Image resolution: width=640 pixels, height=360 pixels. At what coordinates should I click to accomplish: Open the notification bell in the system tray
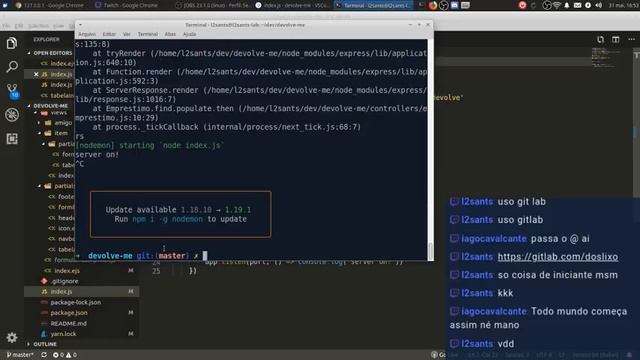[x=567, y=5]
